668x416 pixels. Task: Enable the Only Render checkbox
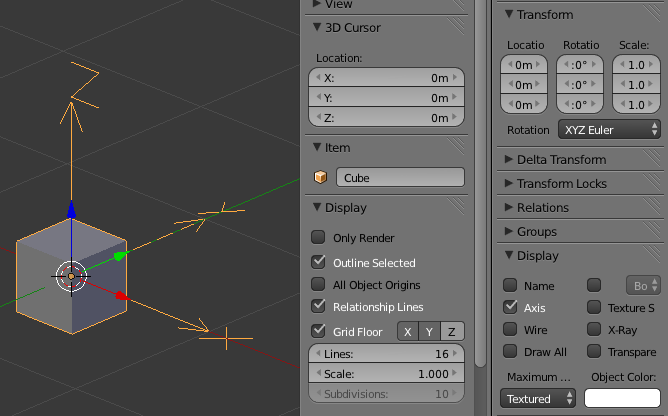318,238
